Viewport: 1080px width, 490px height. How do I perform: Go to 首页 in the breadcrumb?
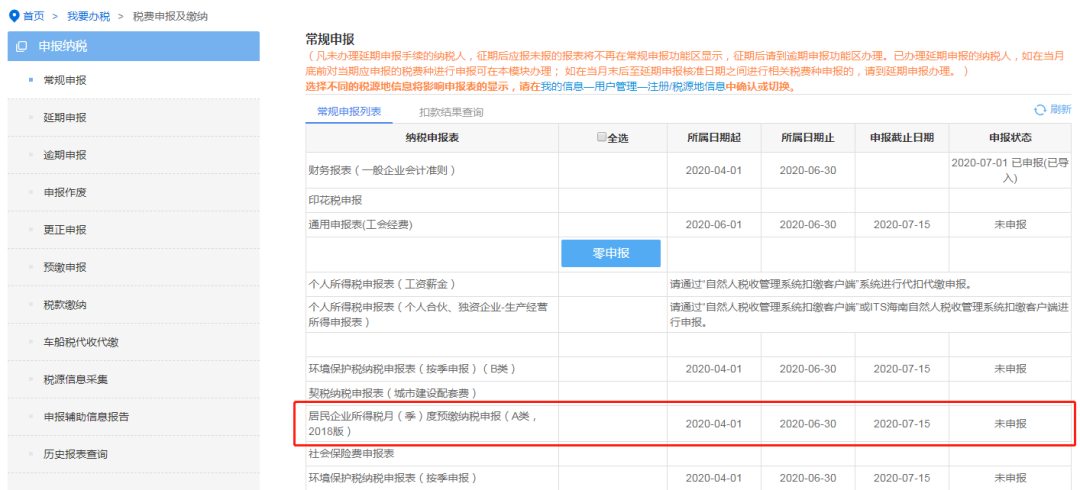pyautogui.click(x=34, y=16)
